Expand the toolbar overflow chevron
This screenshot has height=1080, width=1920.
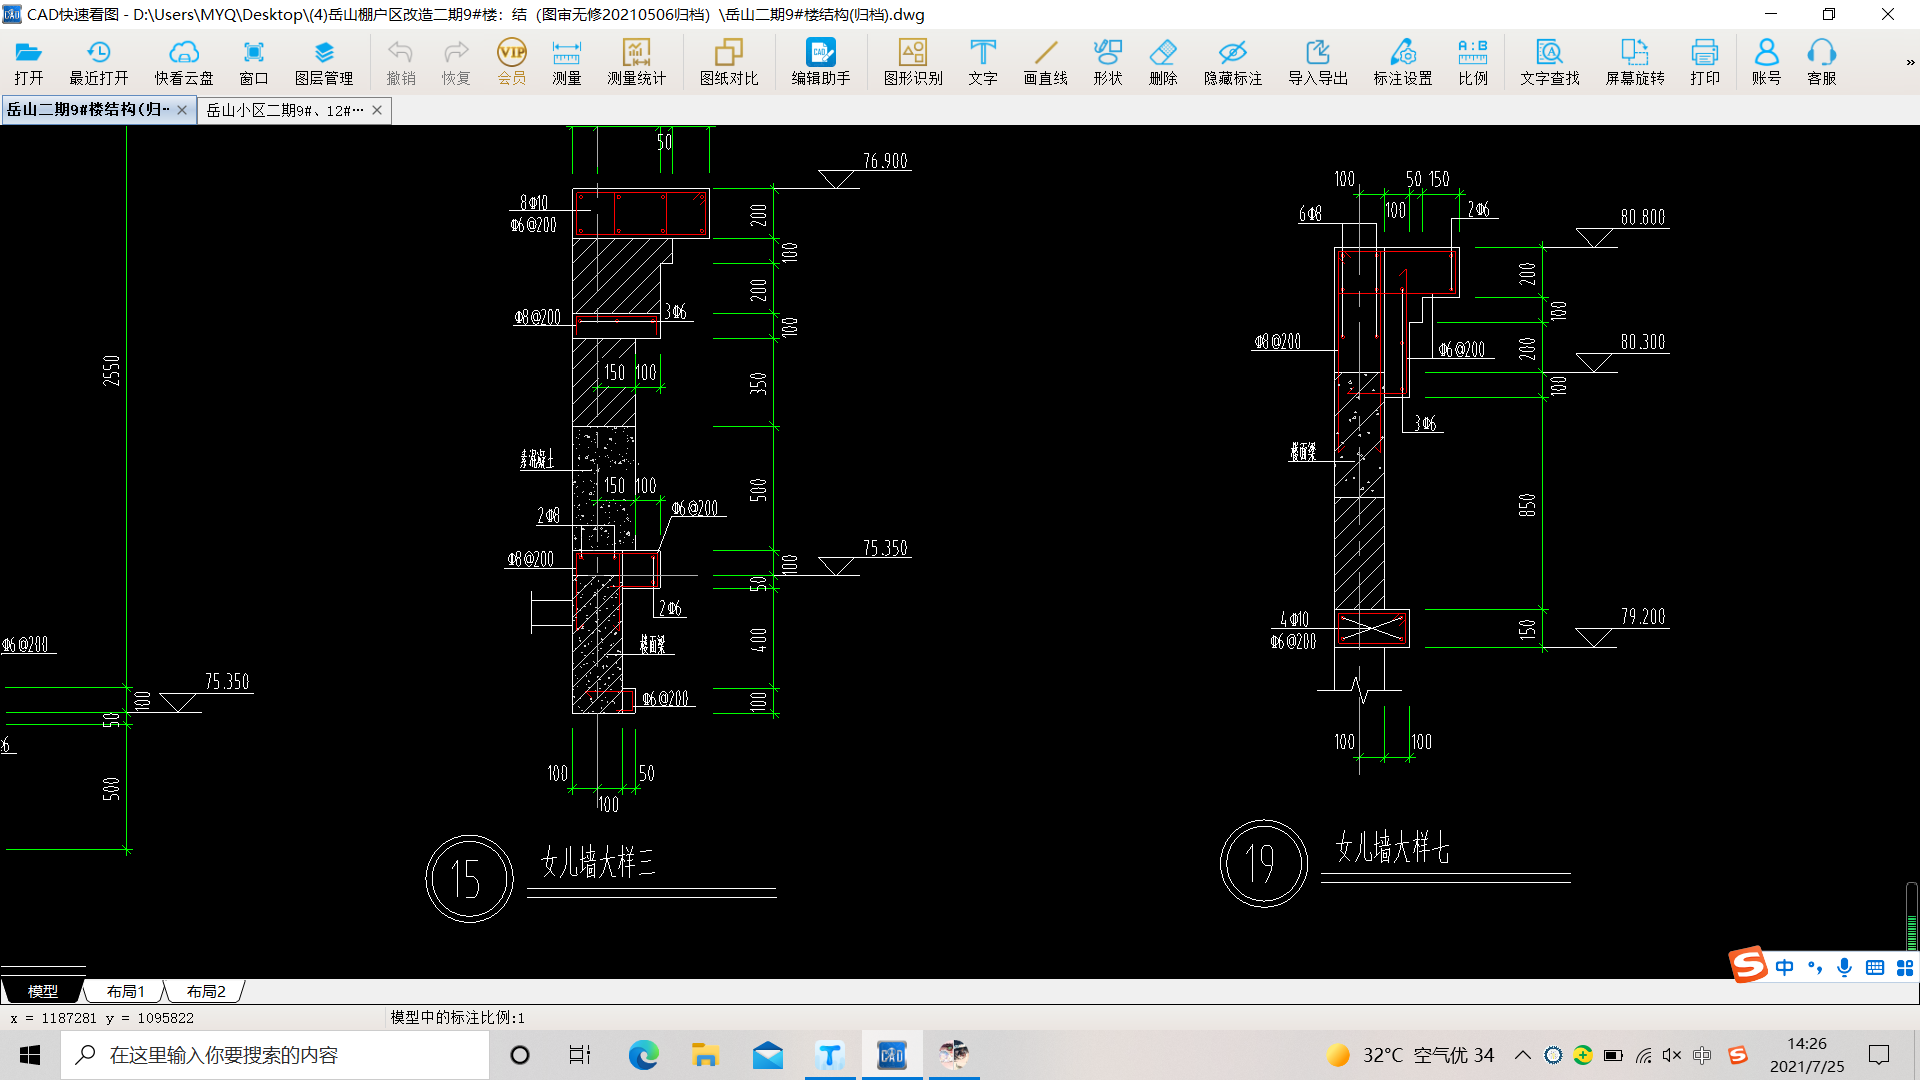tap(1910, 62)
